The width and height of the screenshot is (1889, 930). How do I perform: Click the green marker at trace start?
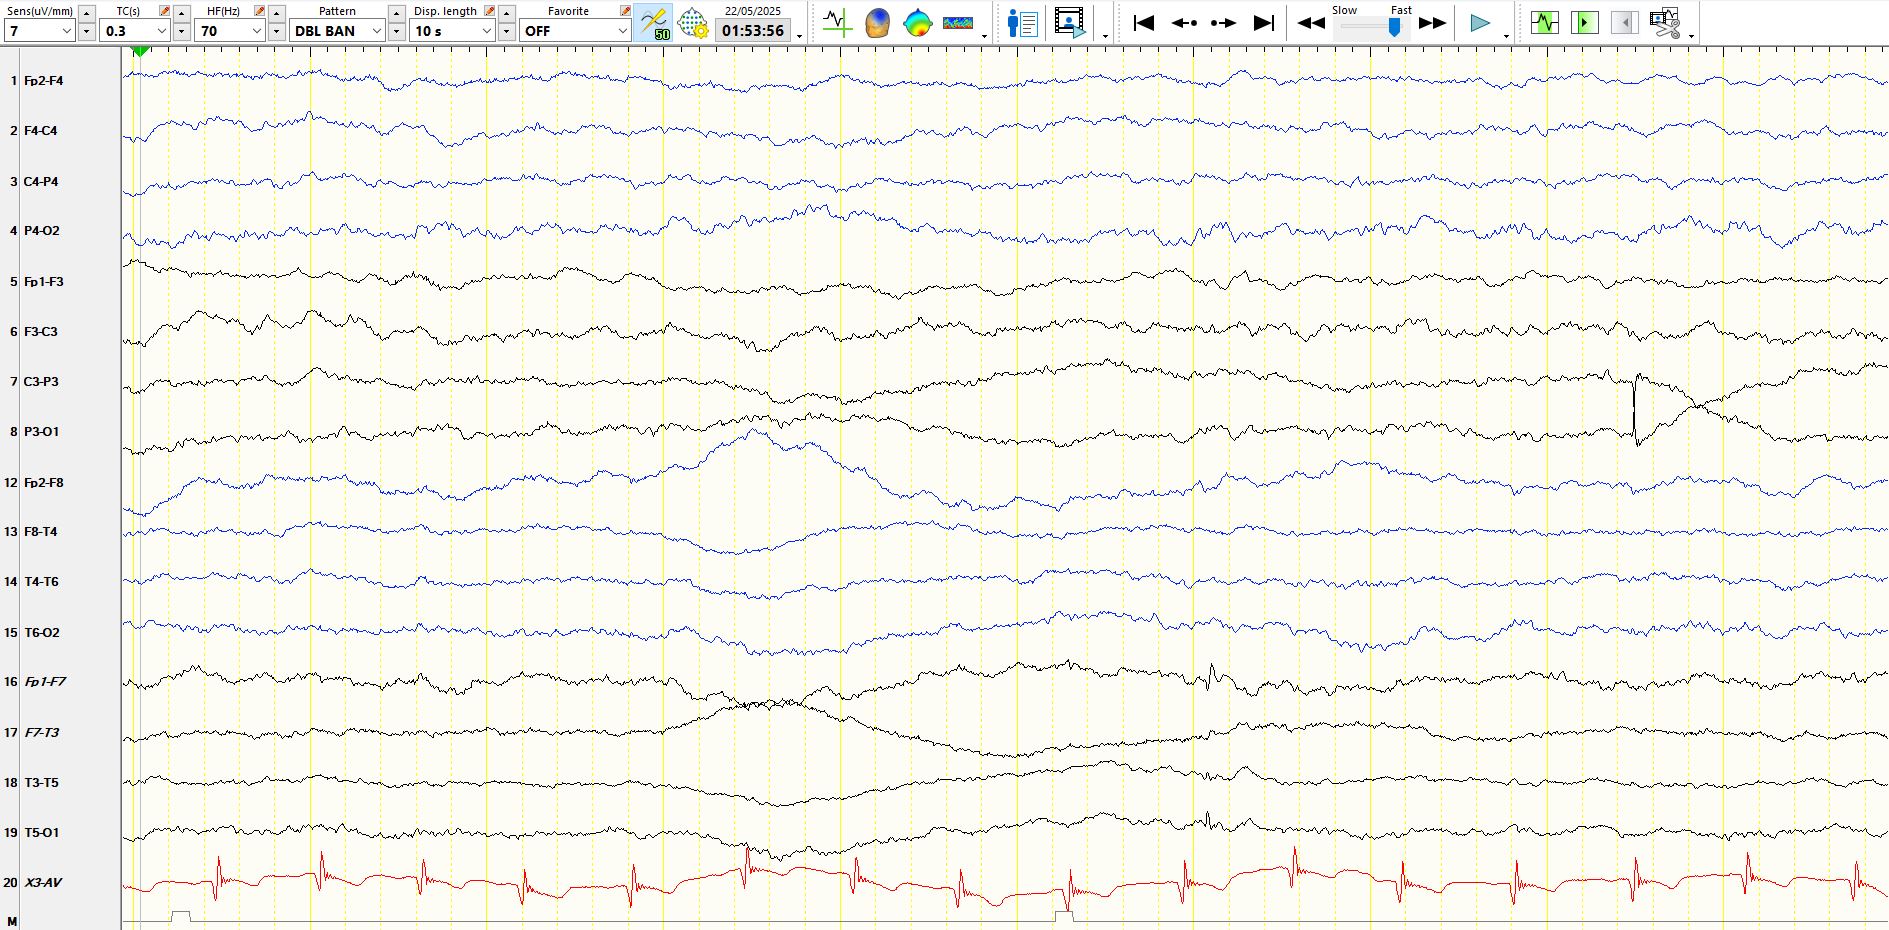[x=141, y=50]
